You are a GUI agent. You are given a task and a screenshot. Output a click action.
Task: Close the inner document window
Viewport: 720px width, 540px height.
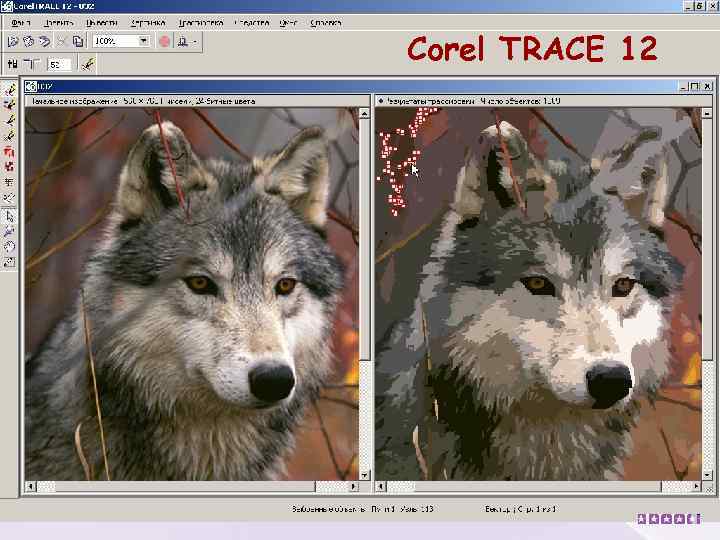point(708,86)
